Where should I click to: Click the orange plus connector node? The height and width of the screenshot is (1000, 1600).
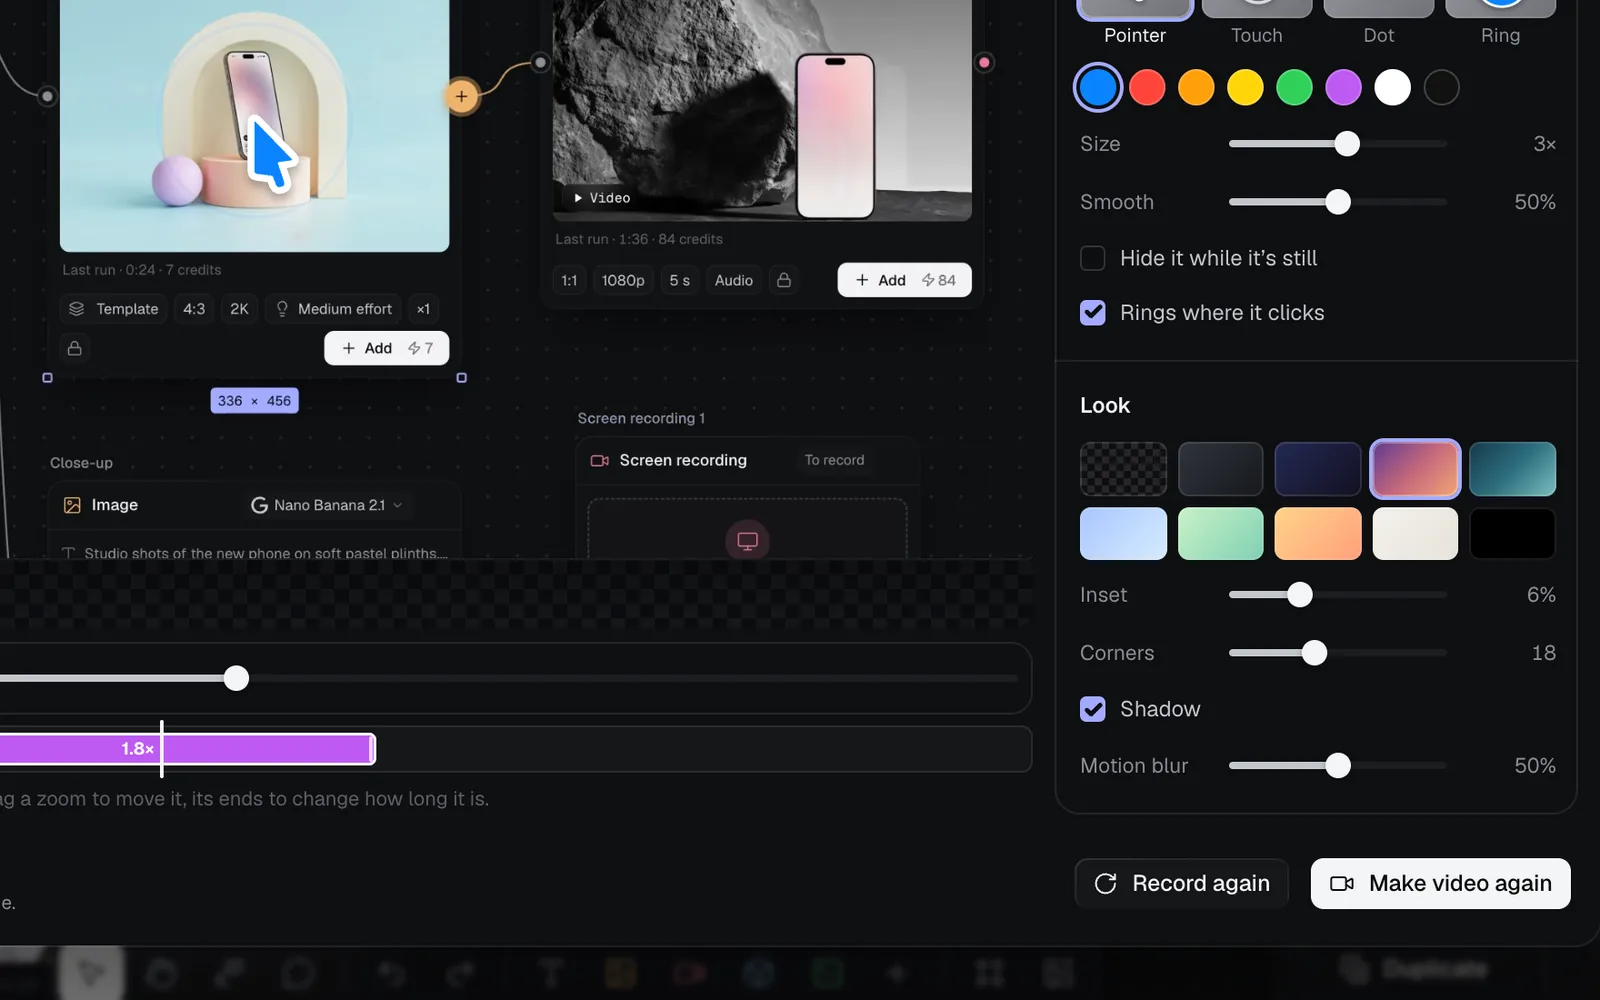pos(461,97)
